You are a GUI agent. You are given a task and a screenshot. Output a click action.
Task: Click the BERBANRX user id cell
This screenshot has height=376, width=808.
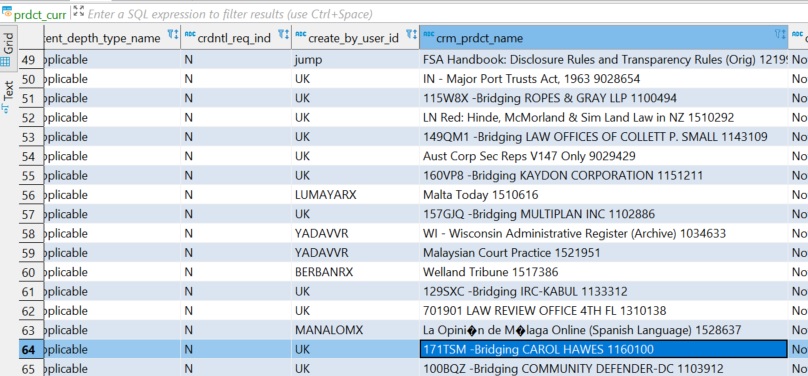(355, 272)
